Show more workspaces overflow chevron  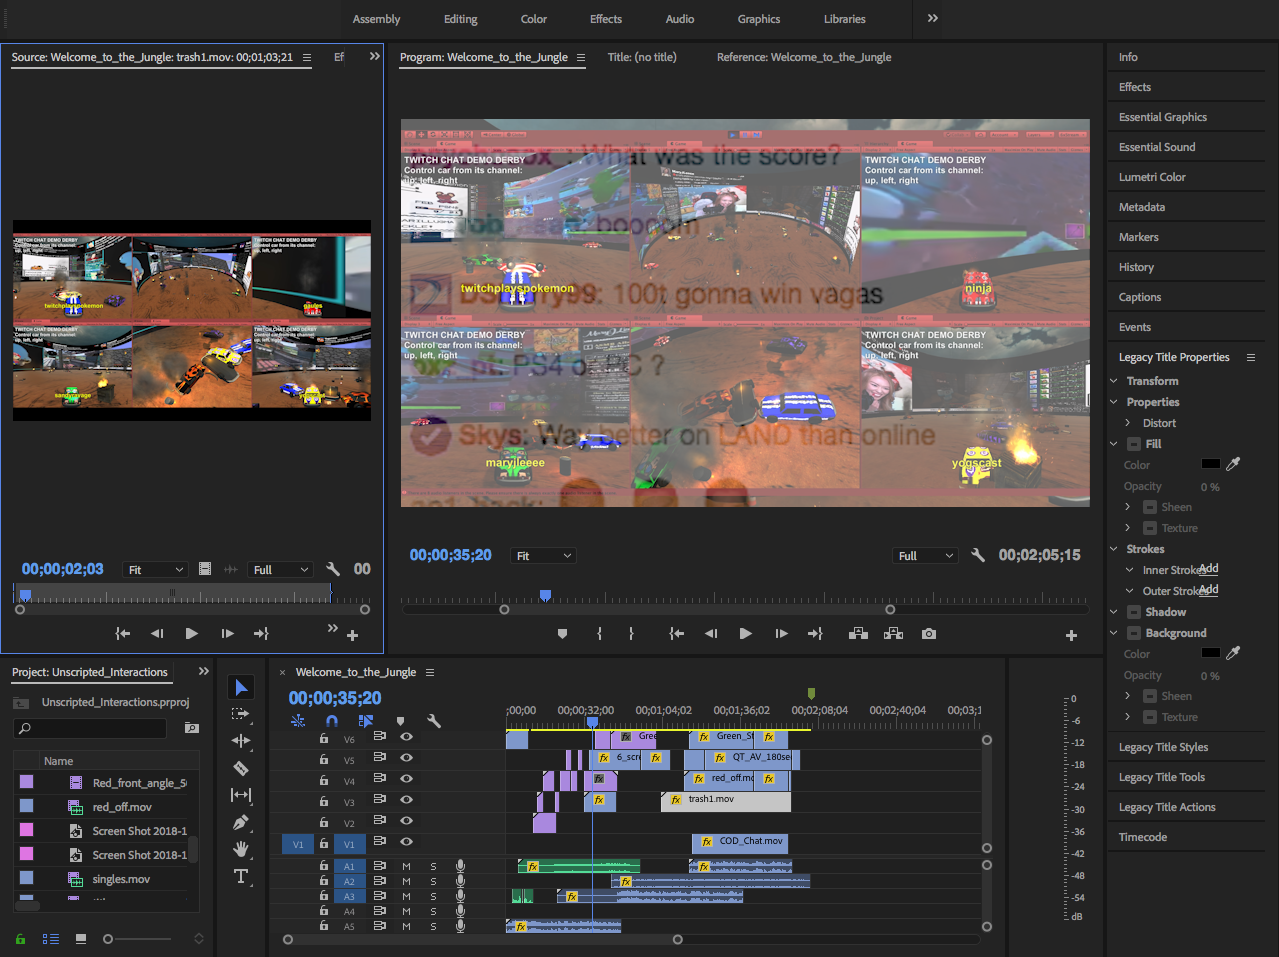(932, 18)
